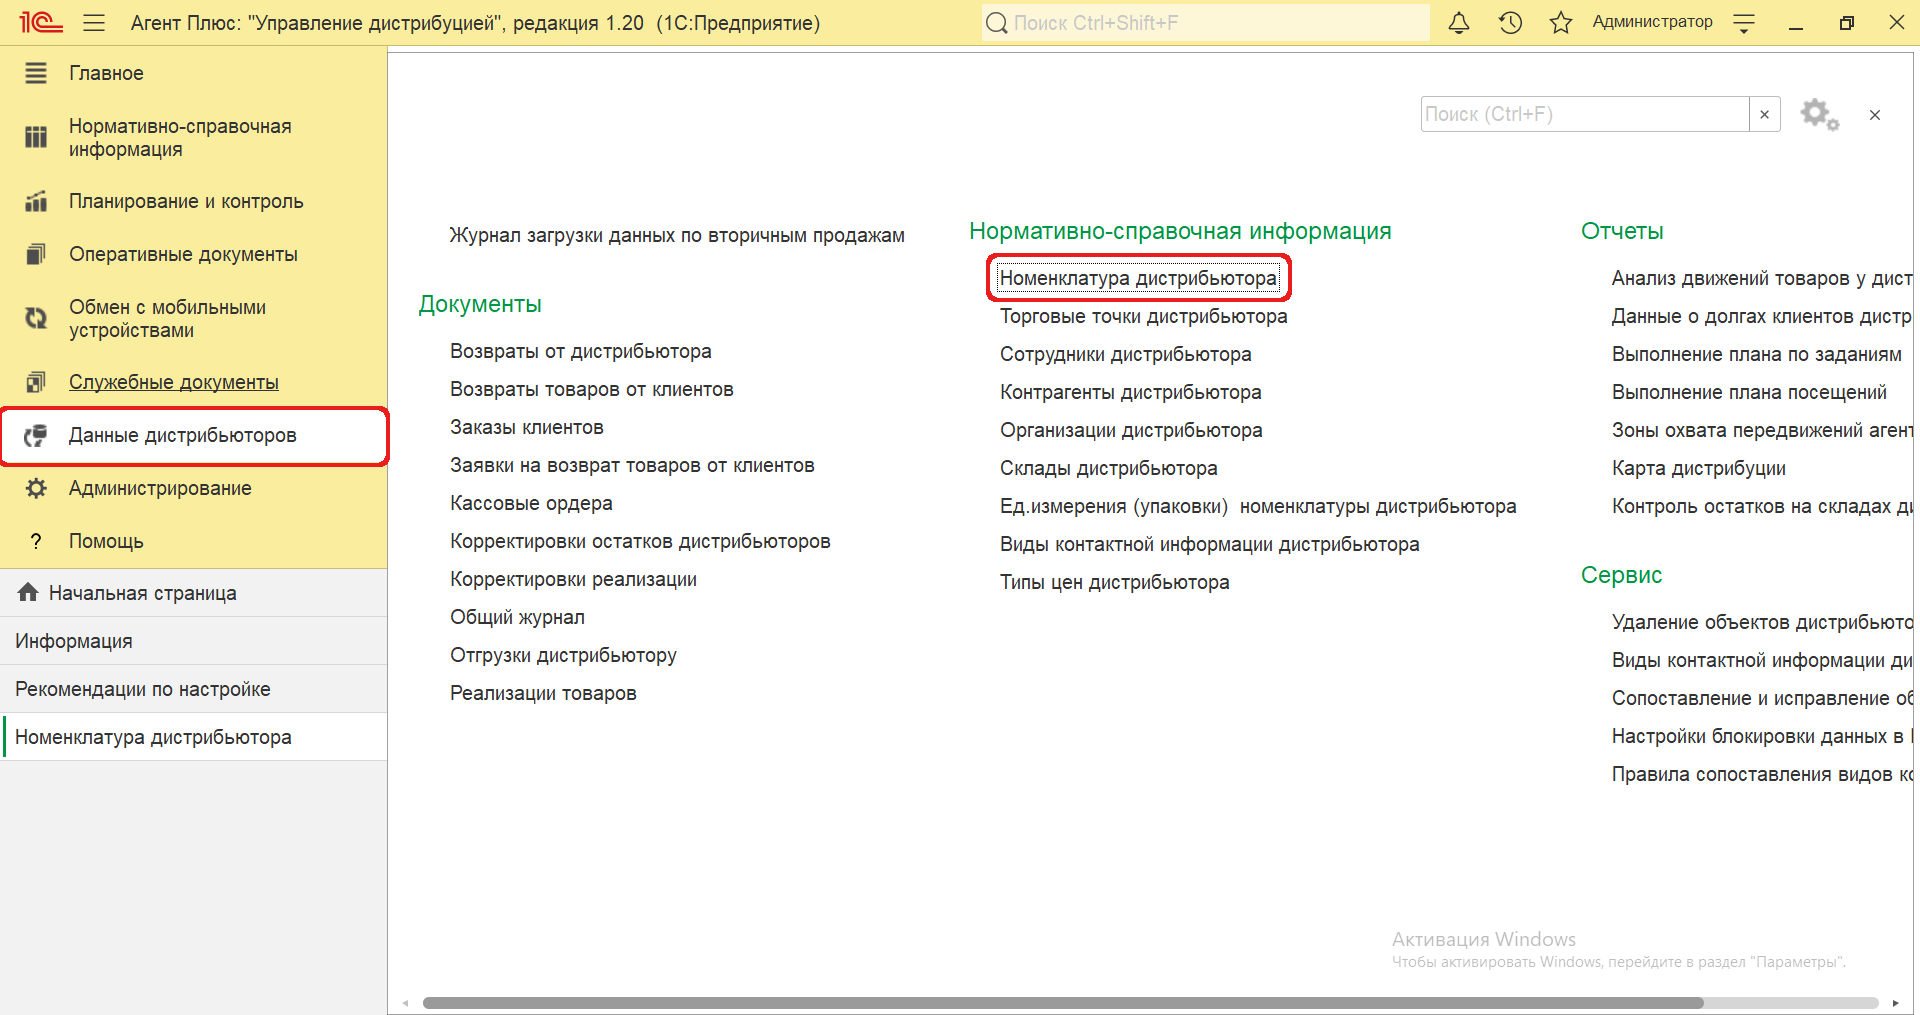1920x1015 pixels.
Task: Open Сотрудники дистрибьютора
Action: tap(1125, 354)
